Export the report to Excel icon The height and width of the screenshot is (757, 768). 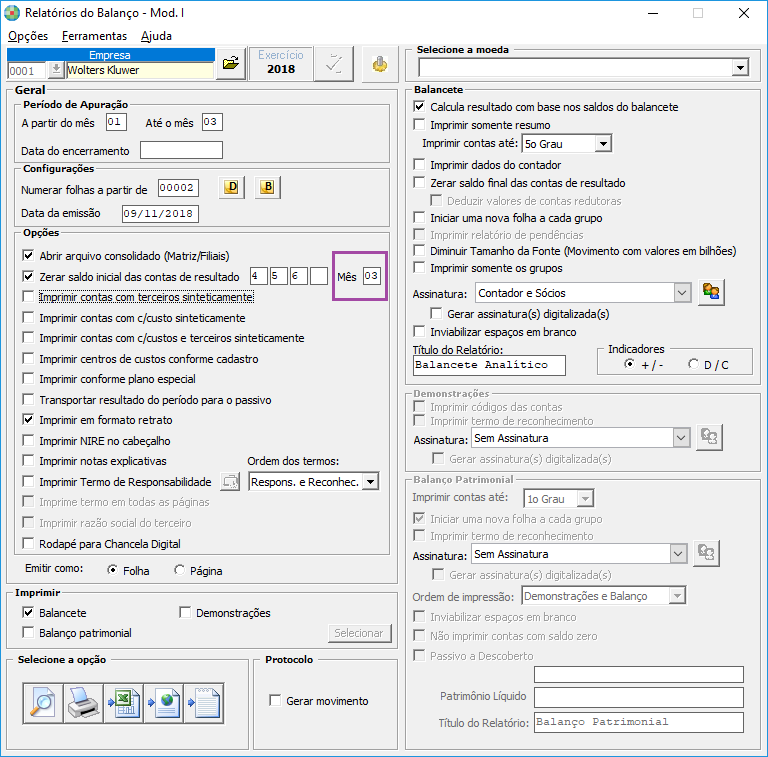pyautogui.click(x=123, y=704)
